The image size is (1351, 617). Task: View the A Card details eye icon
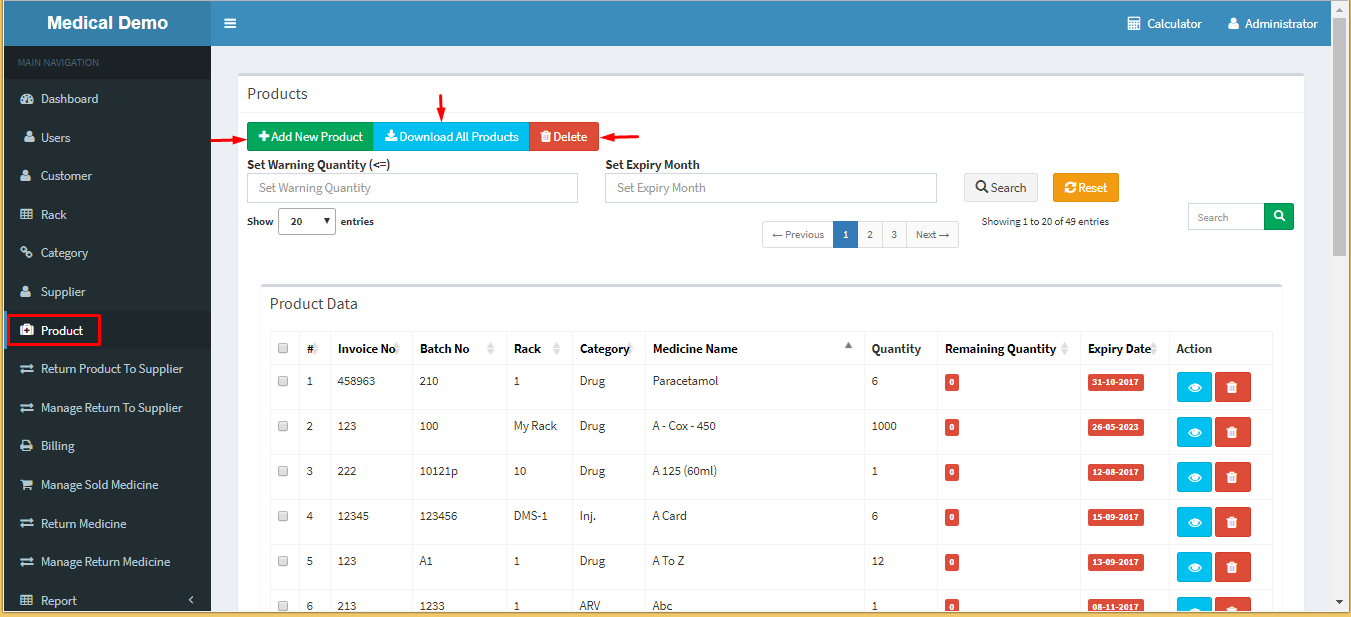tap(1194, 522)
